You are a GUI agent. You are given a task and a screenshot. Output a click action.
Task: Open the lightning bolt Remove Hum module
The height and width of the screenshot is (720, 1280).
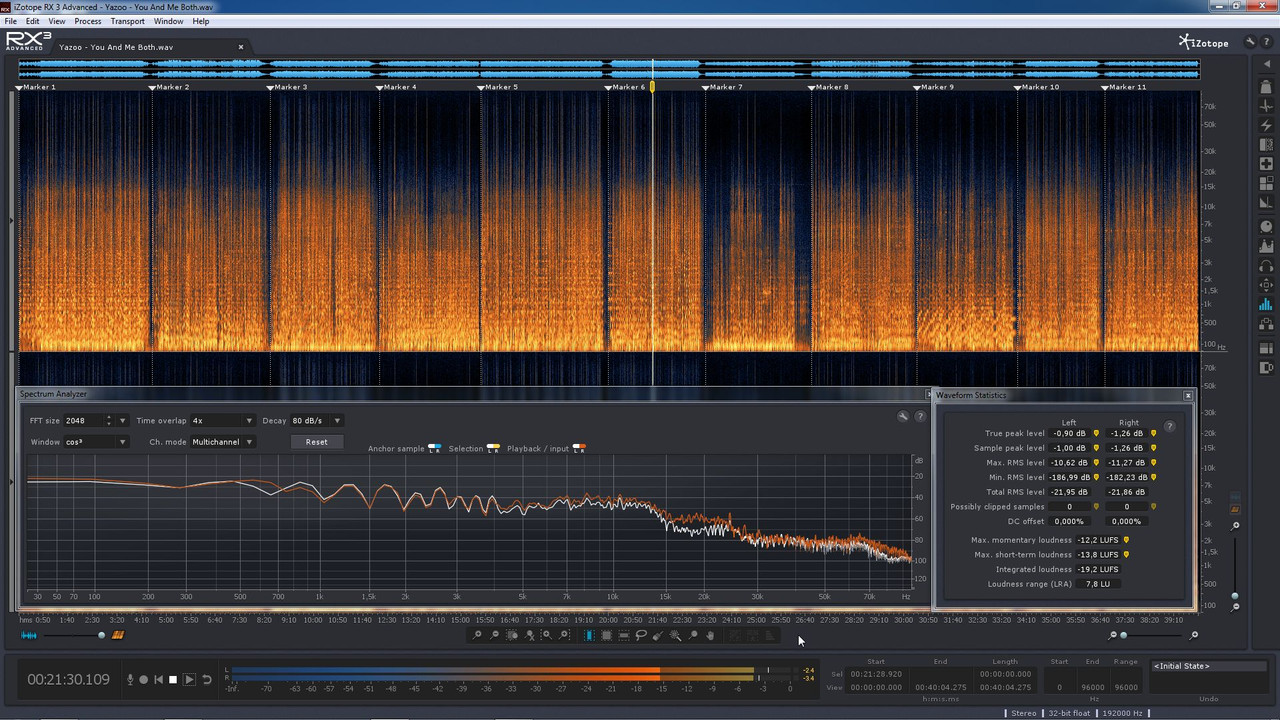tap(1266, 126)
